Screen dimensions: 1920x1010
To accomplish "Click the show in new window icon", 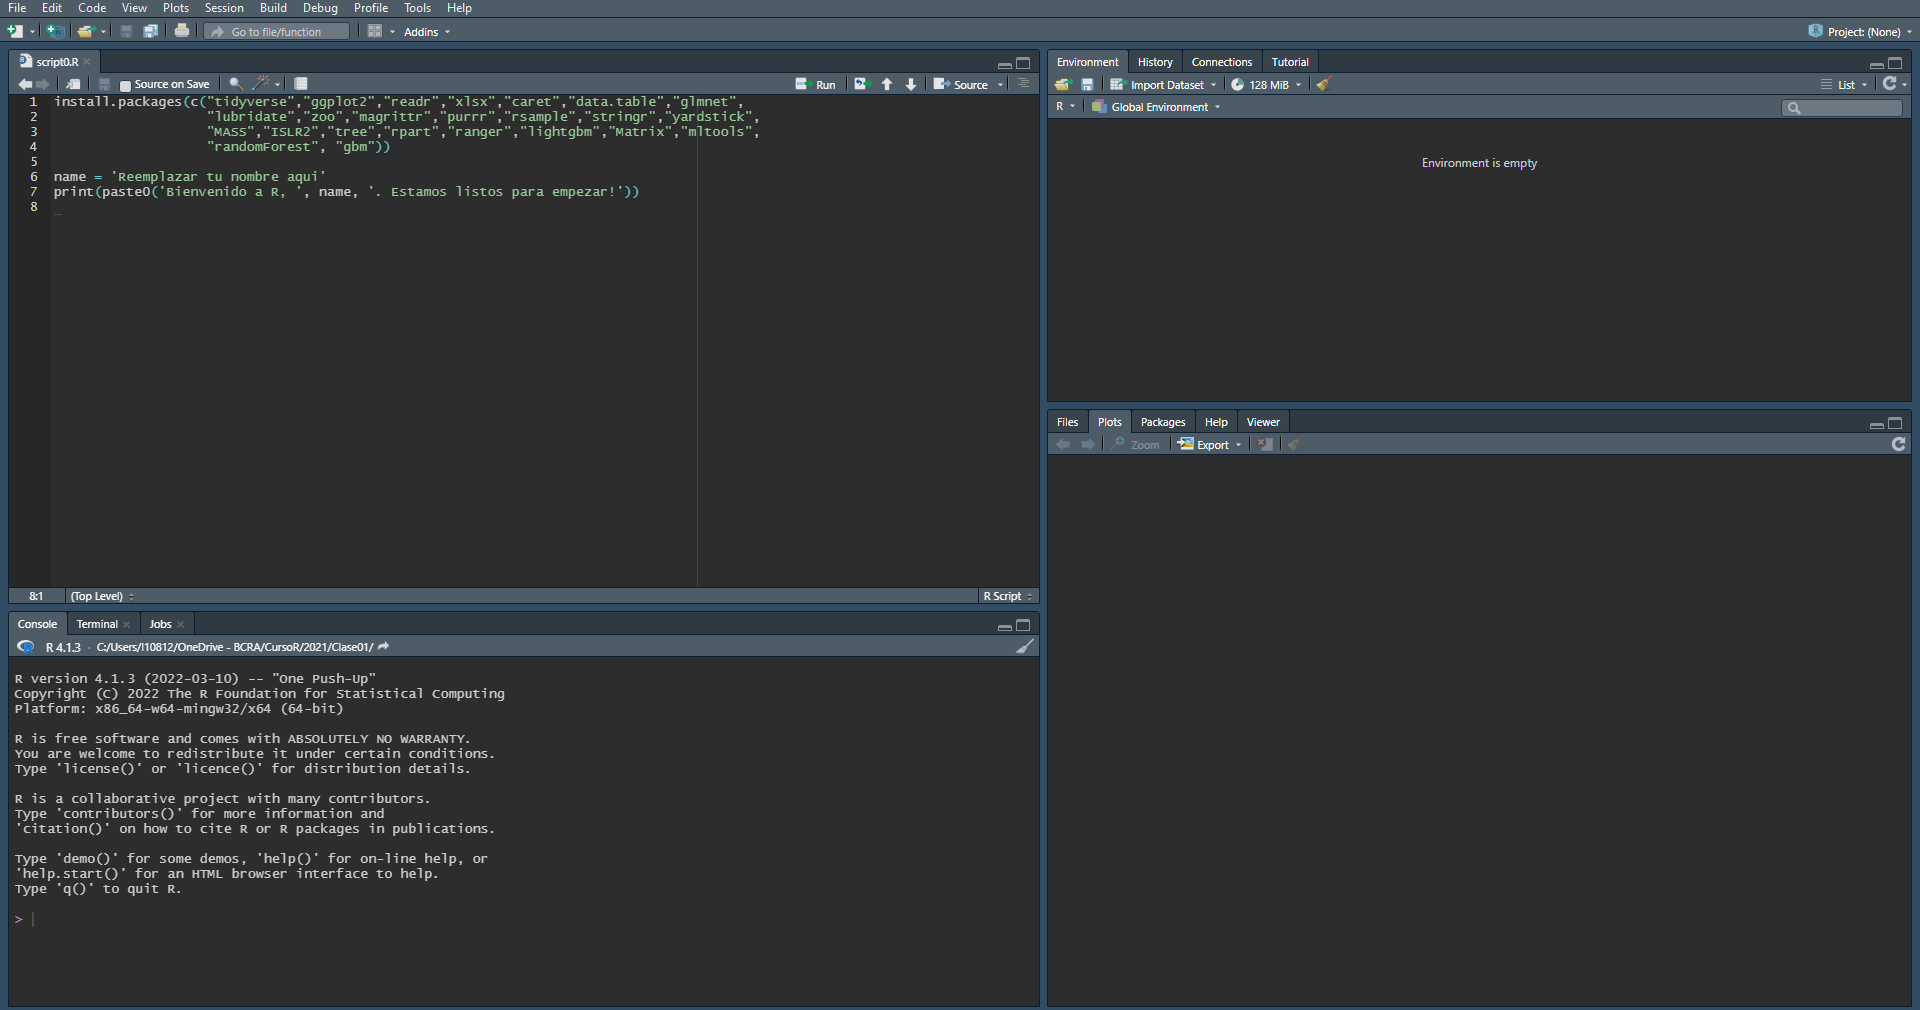I will 73,84.
